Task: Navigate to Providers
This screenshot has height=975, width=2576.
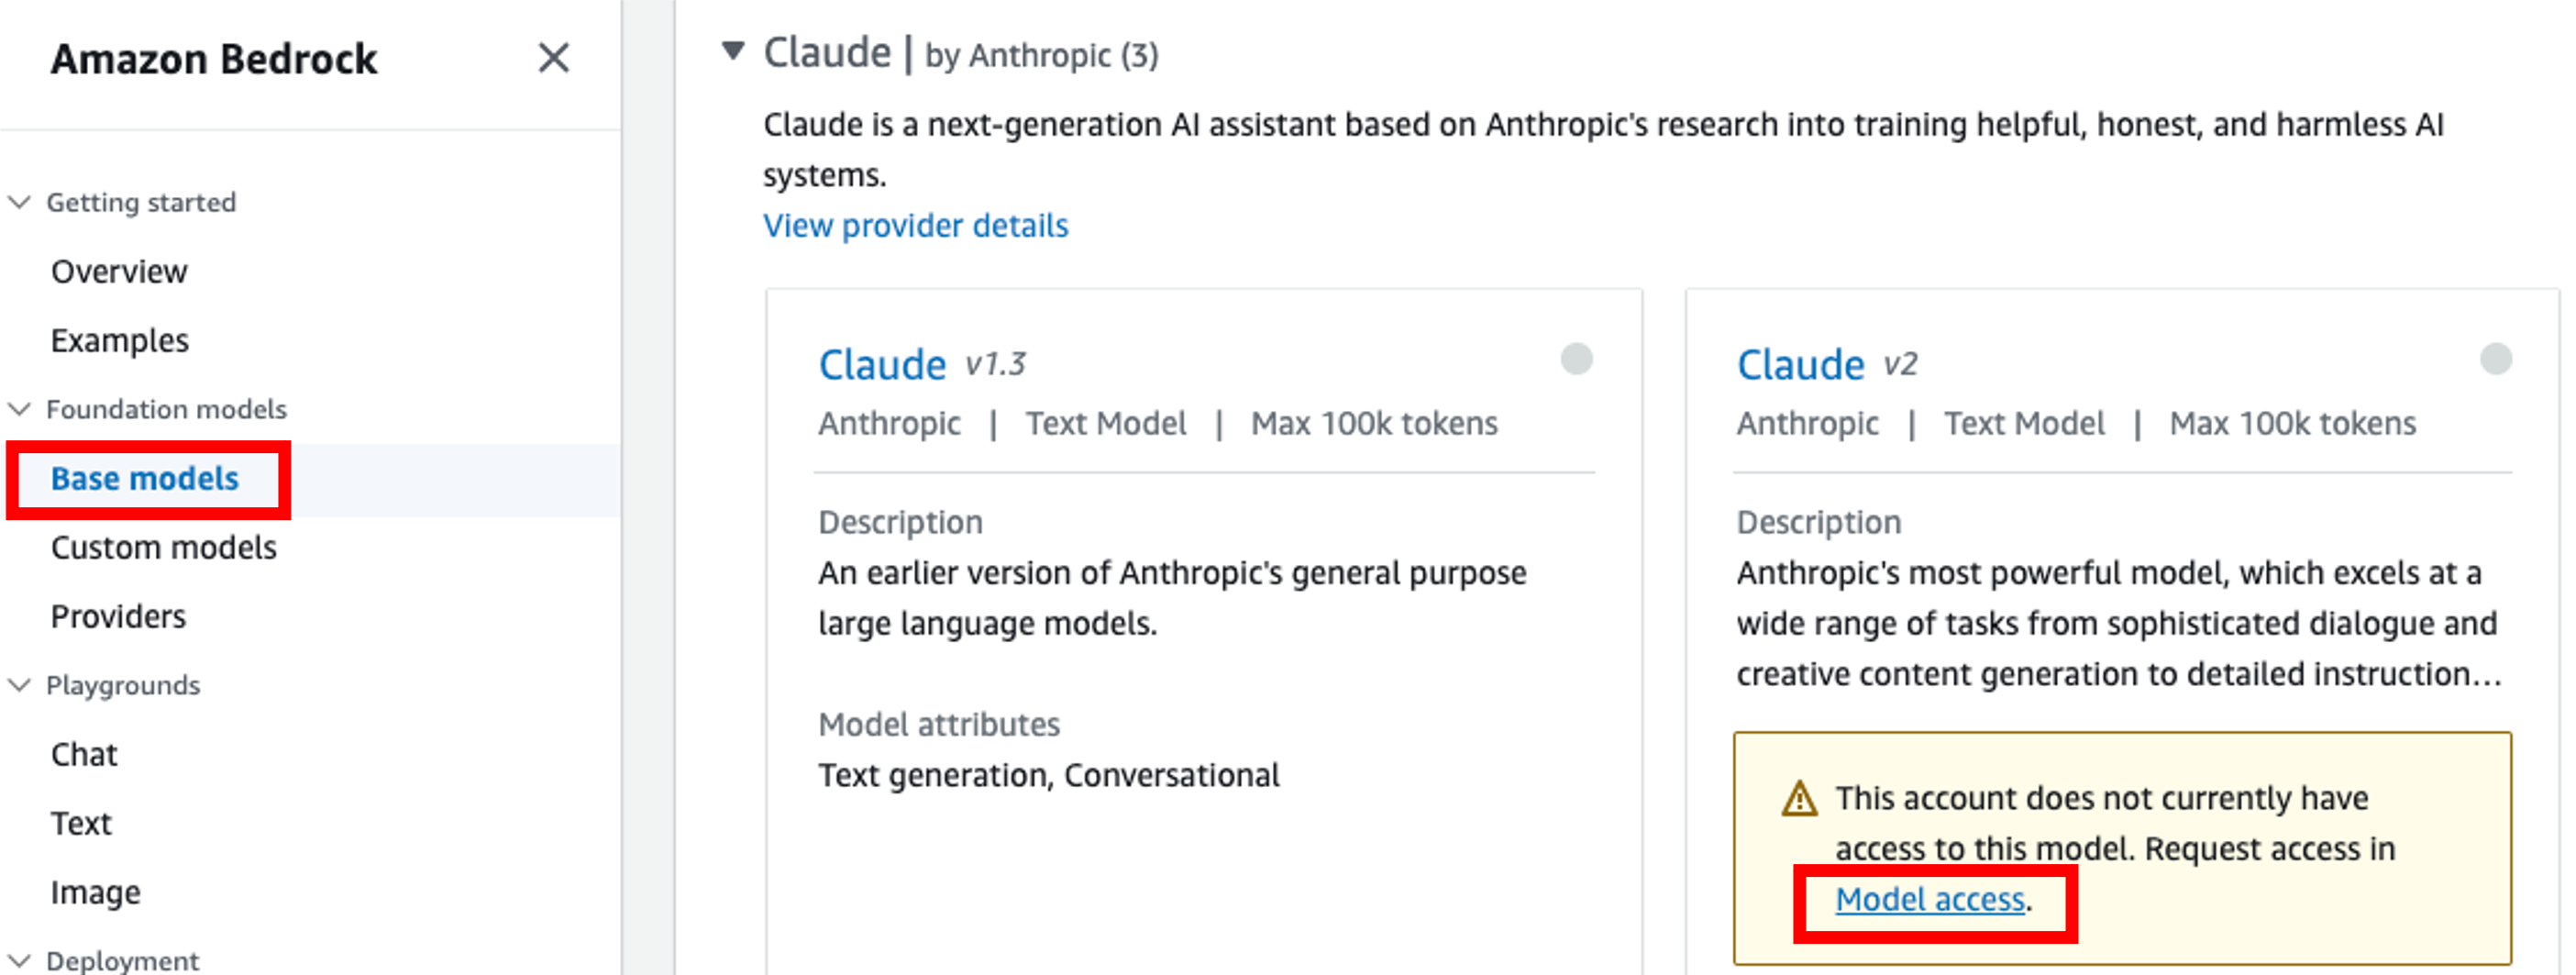Action: [118, 617]
